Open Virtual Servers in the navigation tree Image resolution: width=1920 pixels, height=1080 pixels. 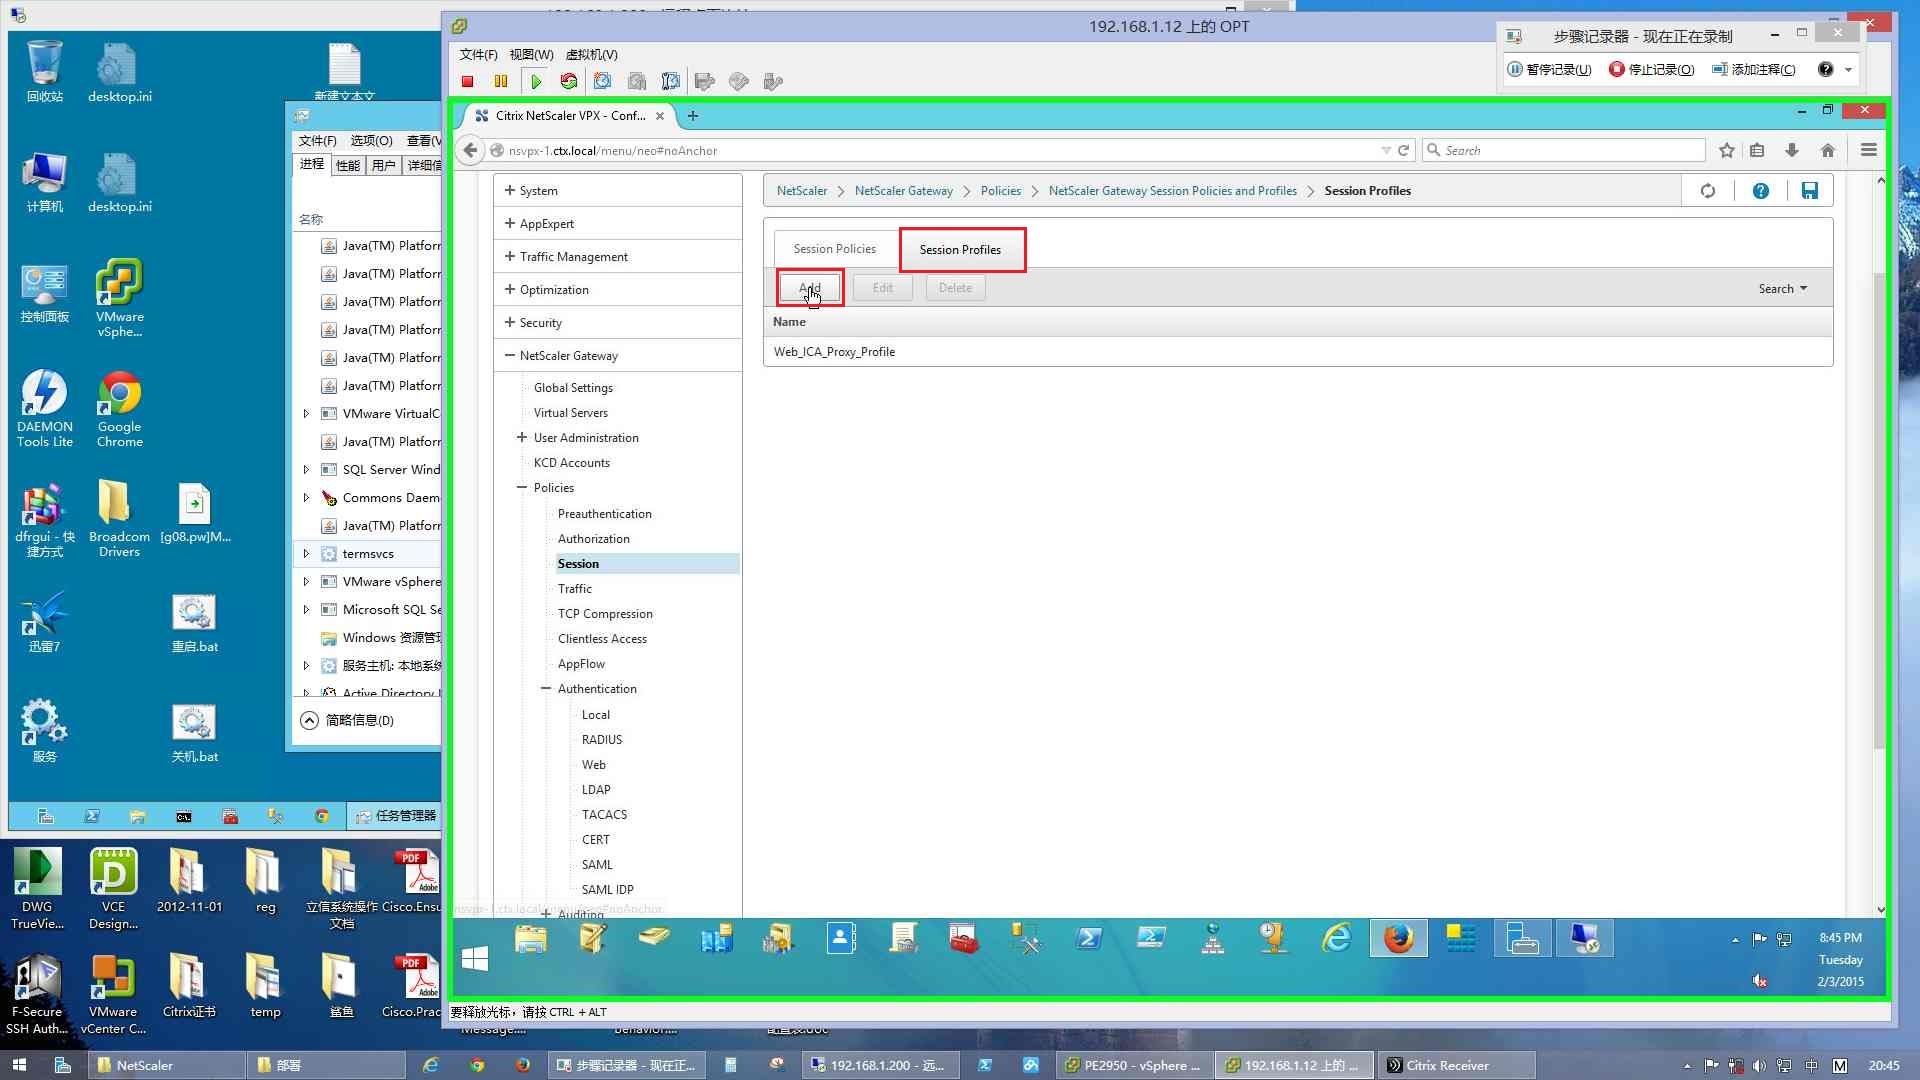pyautogui.click(x=570, y=413)
